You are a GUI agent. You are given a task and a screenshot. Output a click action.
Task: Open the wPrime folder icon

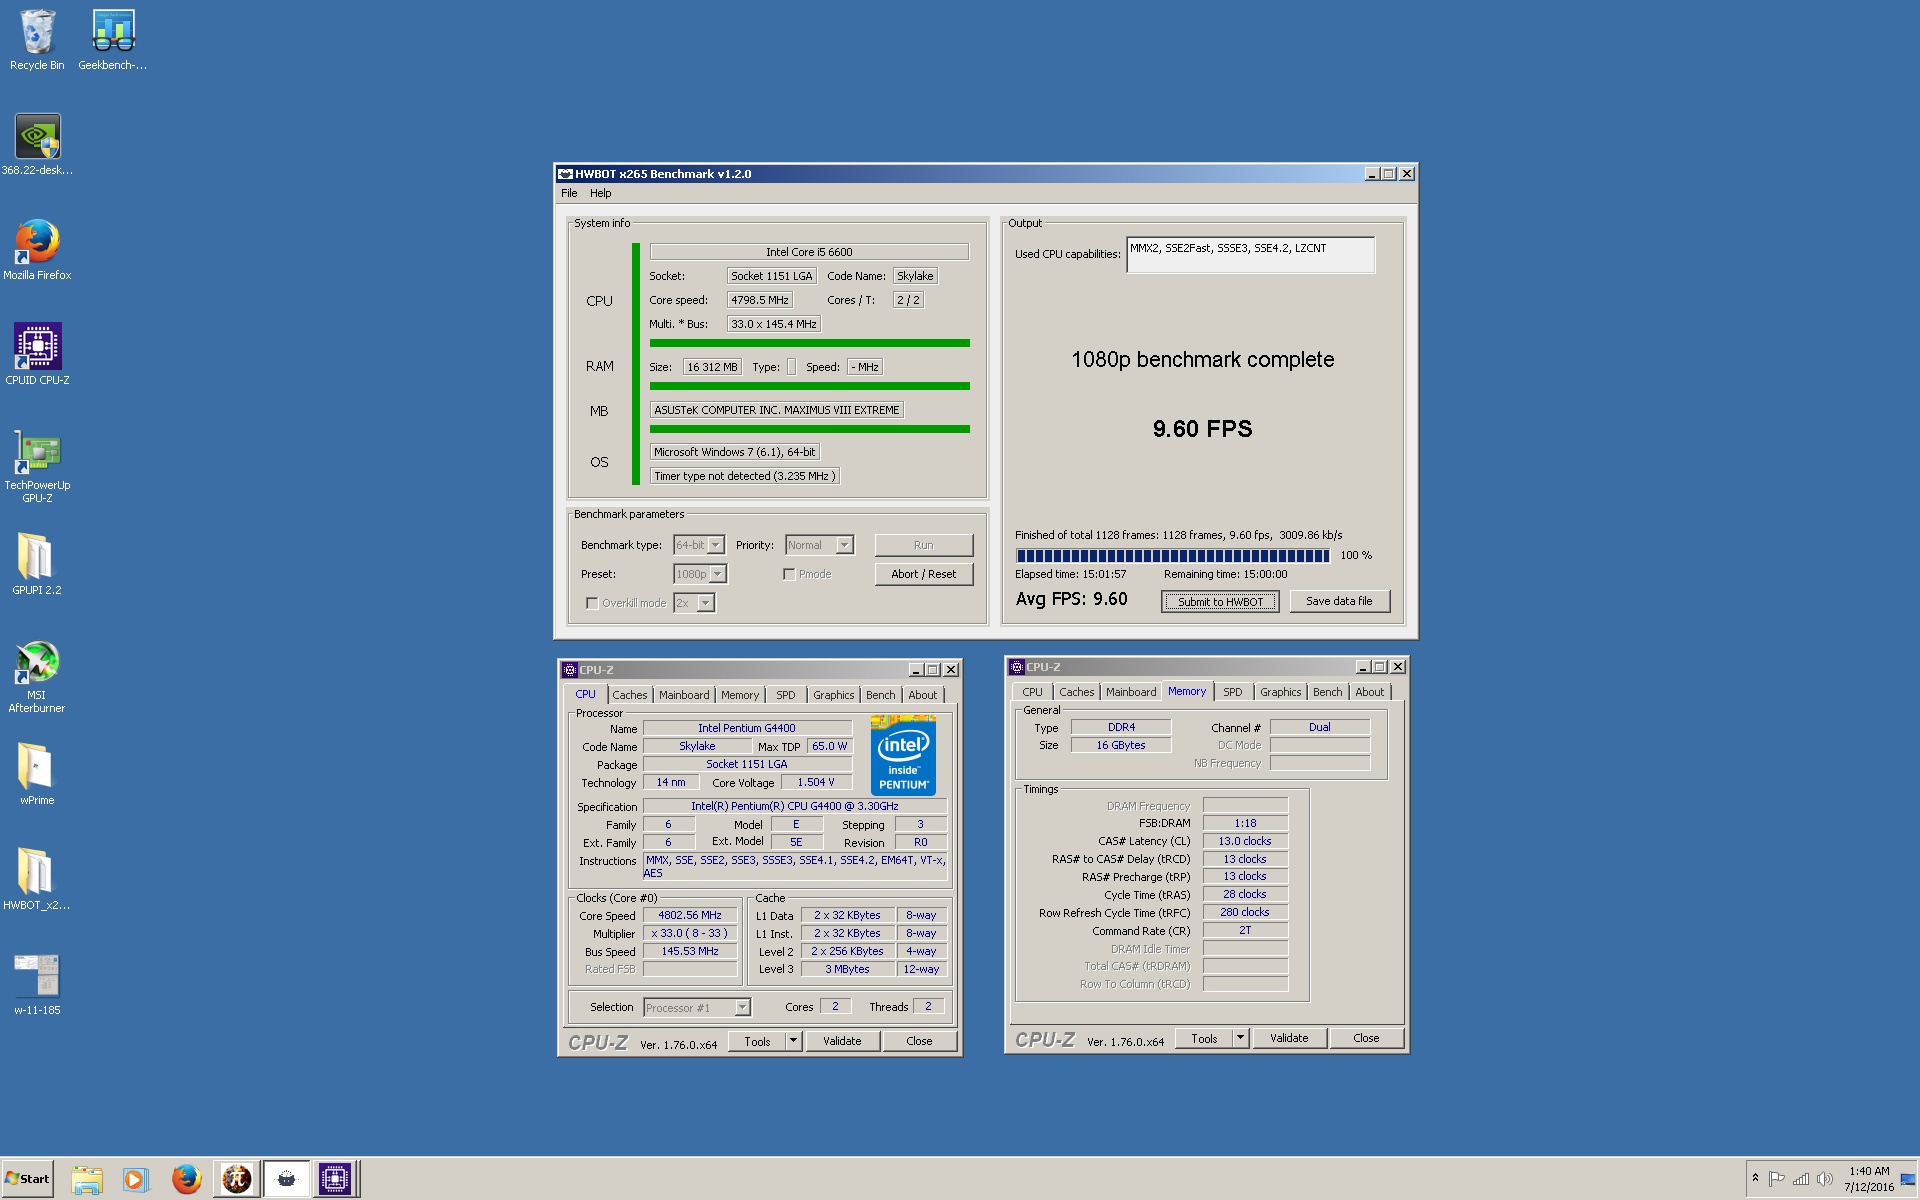[x=37, y=775]
